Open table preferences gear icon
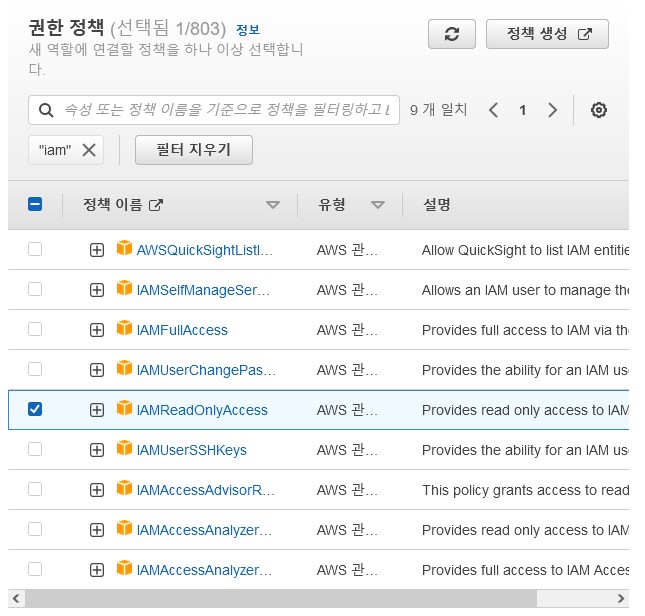The height and width of the screenshot is (616, 645). pyautogui.click(x=599, y=110)
